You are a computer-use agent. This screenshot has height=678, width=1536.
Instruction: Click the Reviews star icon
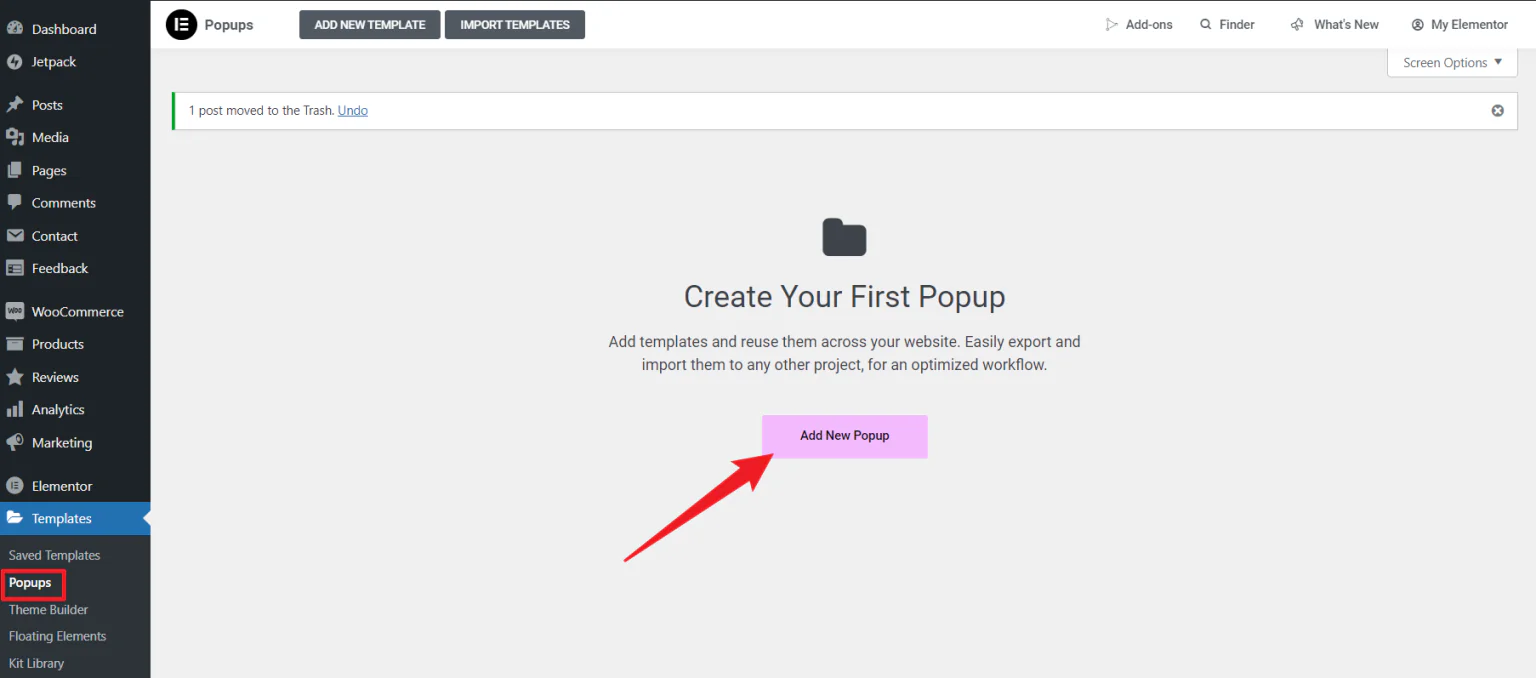coord(15,377)
